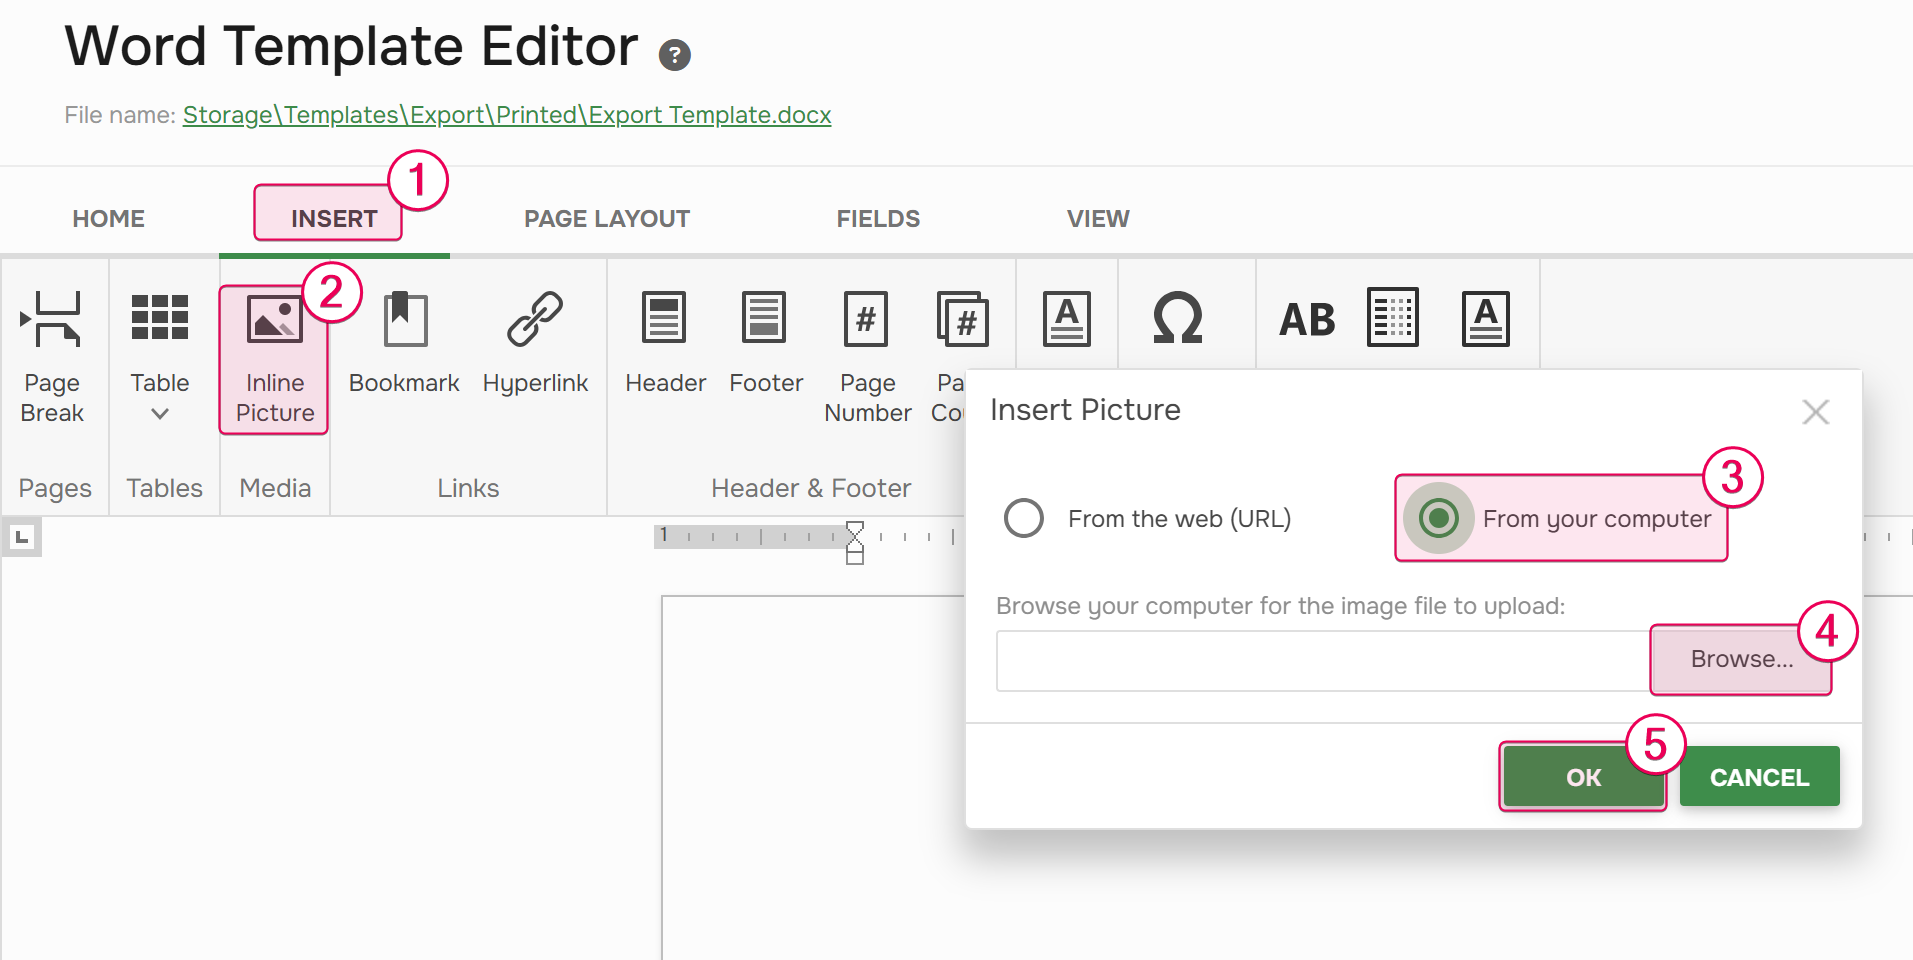Insert a Header
The image size is (1913, 960).
665,343
